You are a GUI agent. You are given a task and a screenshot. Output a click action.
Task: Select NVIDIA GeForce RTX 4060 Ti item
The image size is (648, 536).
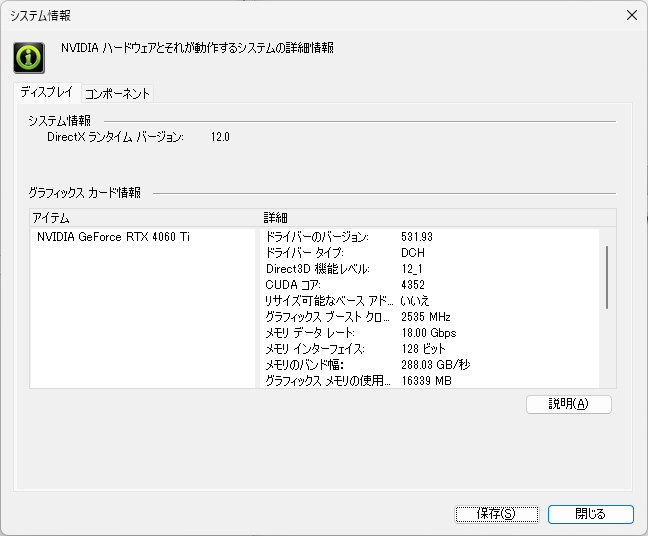(x=113, y=237)
